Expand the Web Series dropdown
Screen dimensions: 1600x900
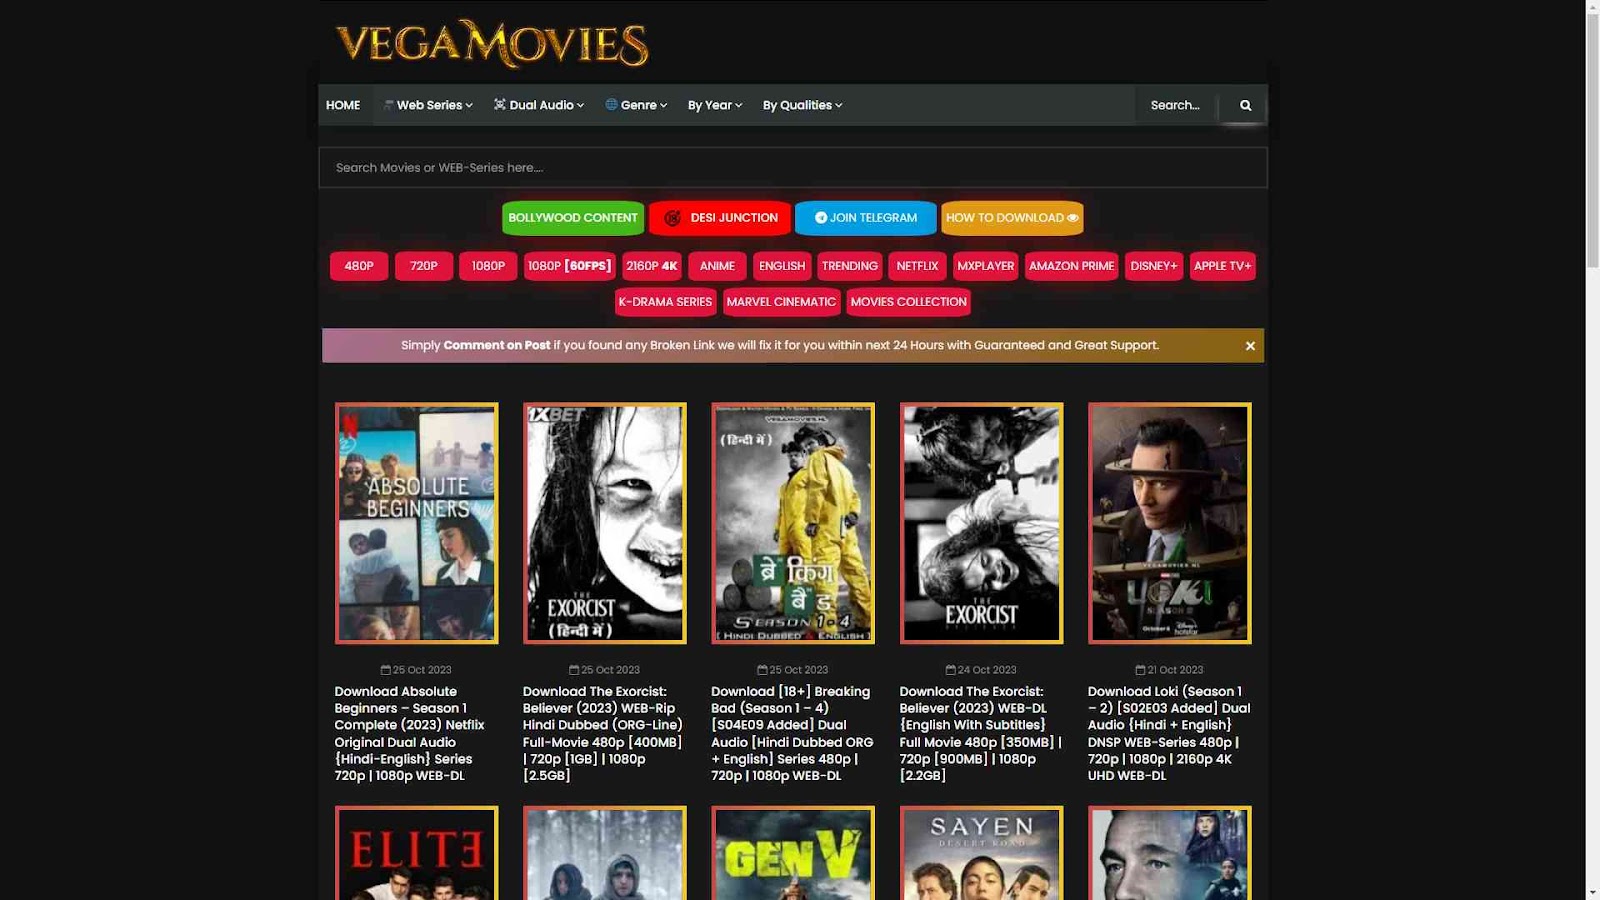click(x=428, y=105)
